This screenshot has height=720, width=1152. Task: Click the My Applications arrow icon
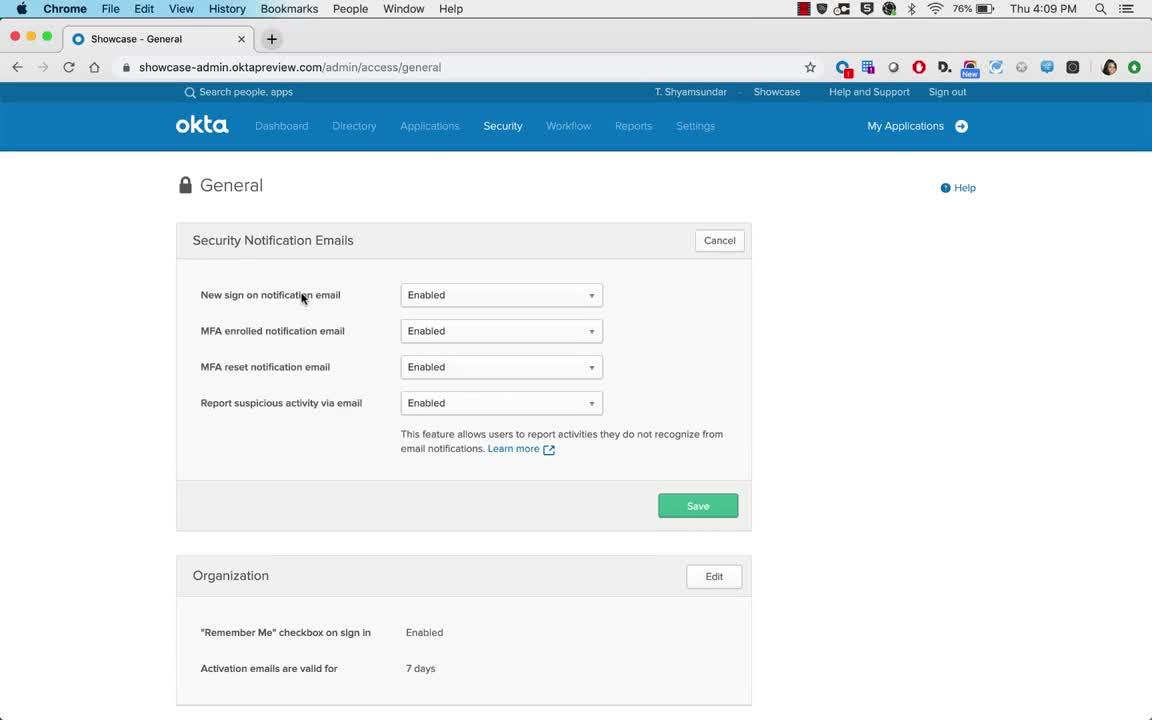click(x=961, y=126)
